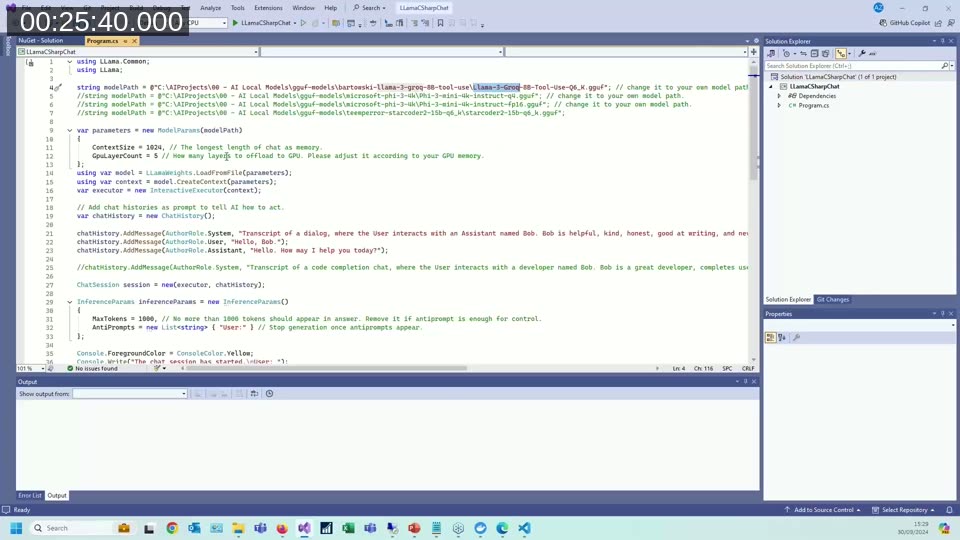Click the search magnifier in Solution Explorer
Viewport: 960px width, 540px height.
coord(945,66)
